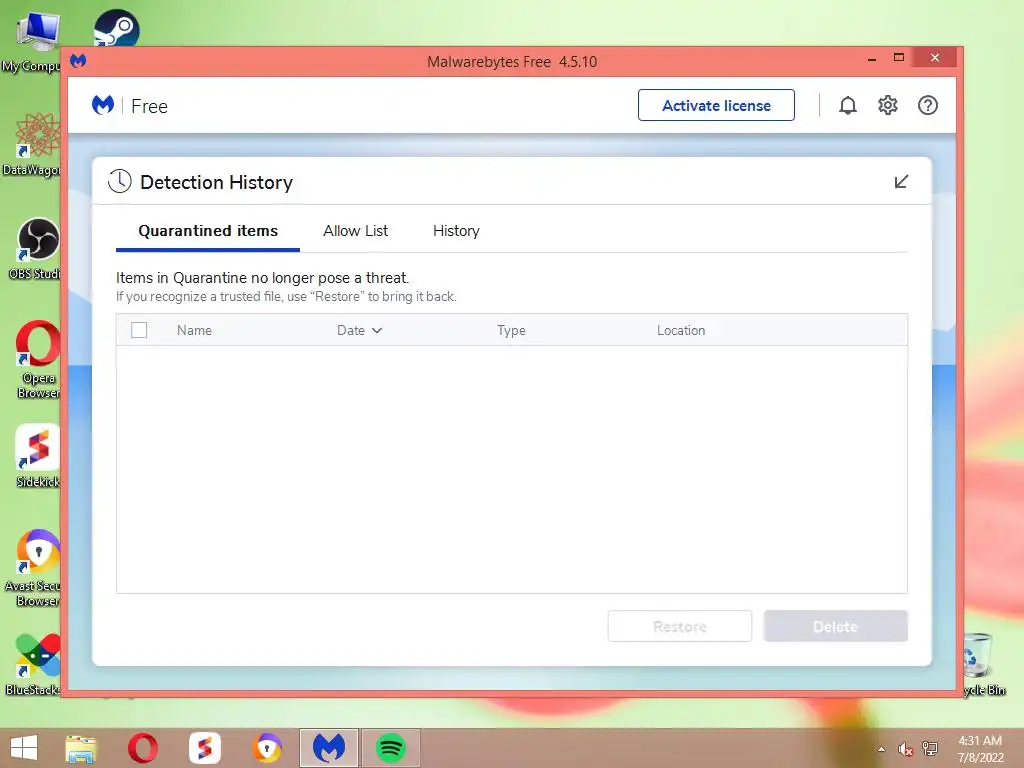Select Malwarebytes in the taskbar
1024x768 pixels.
328,748
